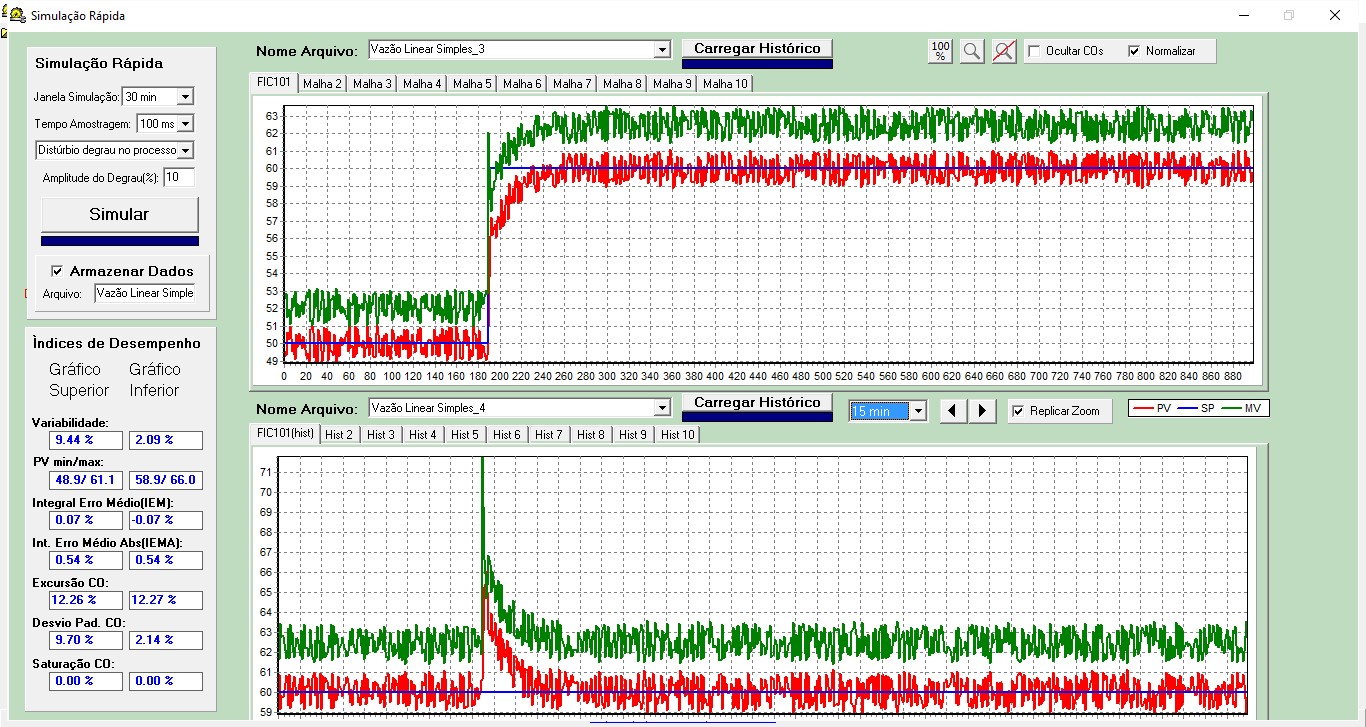Expand the Distúrbio degrau no processo dropdown

(185, 150)
